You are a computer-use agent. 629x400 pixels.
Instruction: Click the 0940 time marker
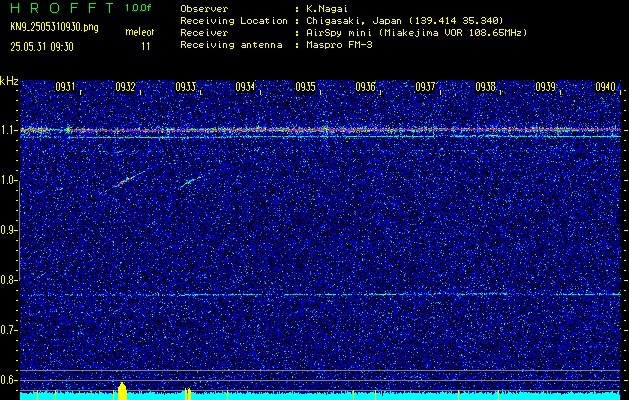coord(605,87)
